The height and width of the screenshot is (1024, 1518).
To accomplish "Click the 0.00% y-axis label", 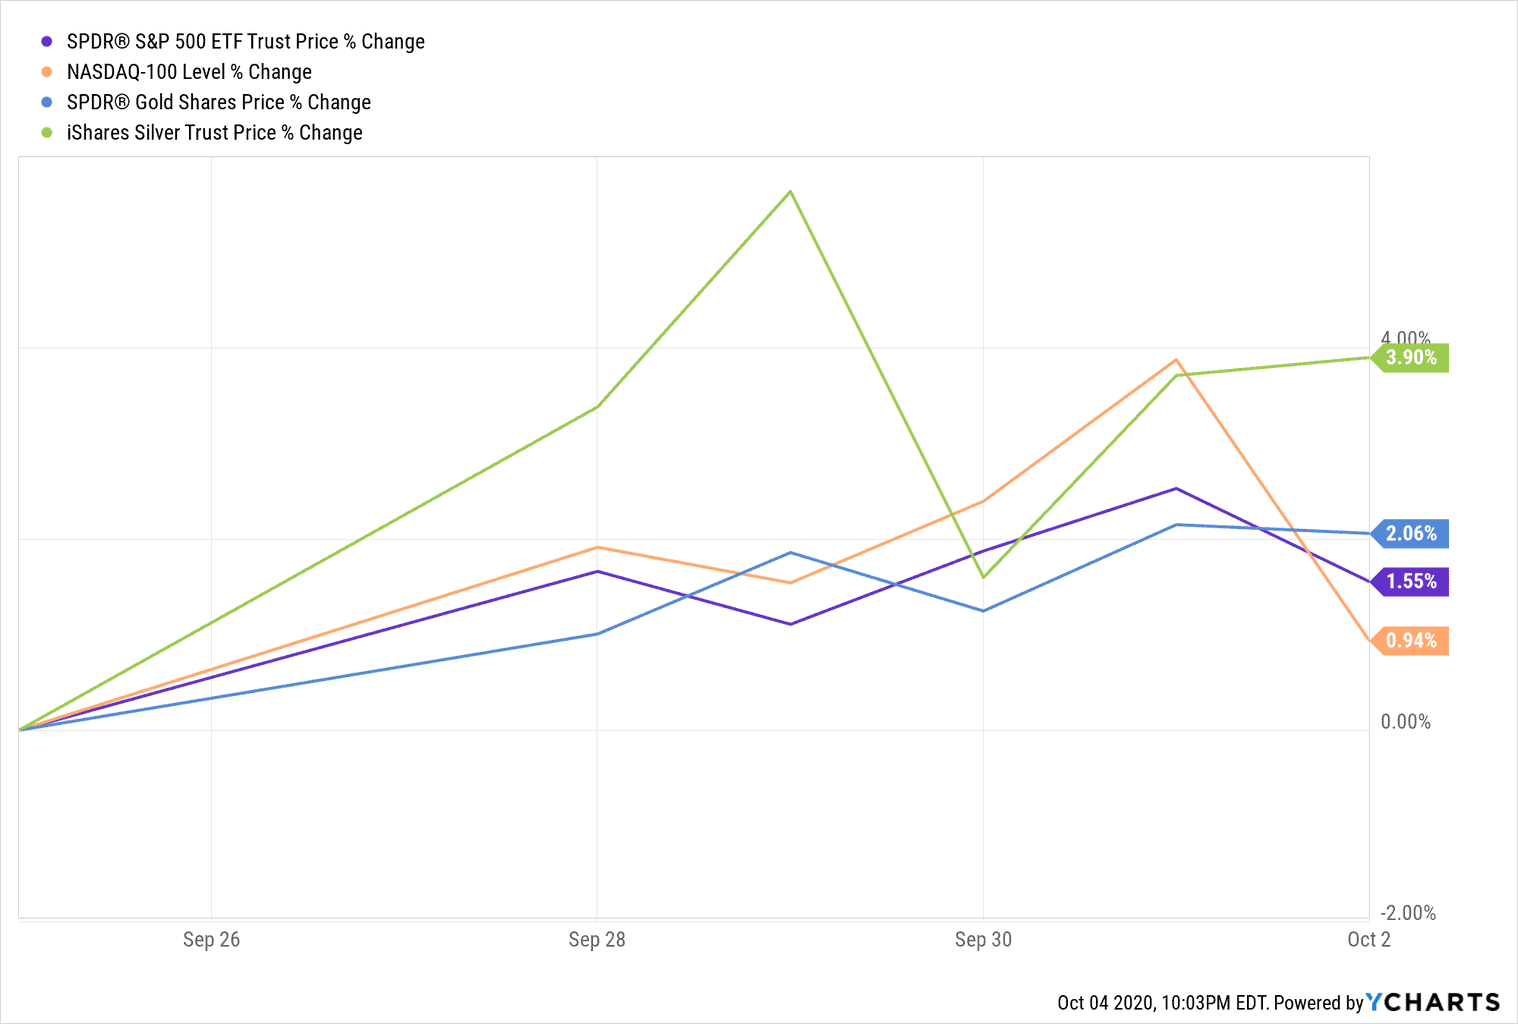I will pyautogui.click(x=1405, y=722).
